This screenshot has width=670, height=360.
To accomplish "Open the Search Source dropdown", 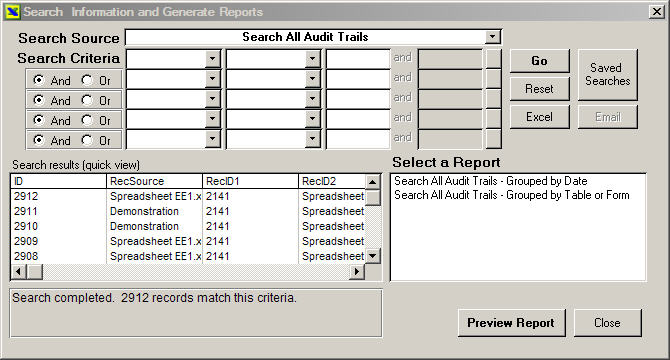I will pos(492,37).
